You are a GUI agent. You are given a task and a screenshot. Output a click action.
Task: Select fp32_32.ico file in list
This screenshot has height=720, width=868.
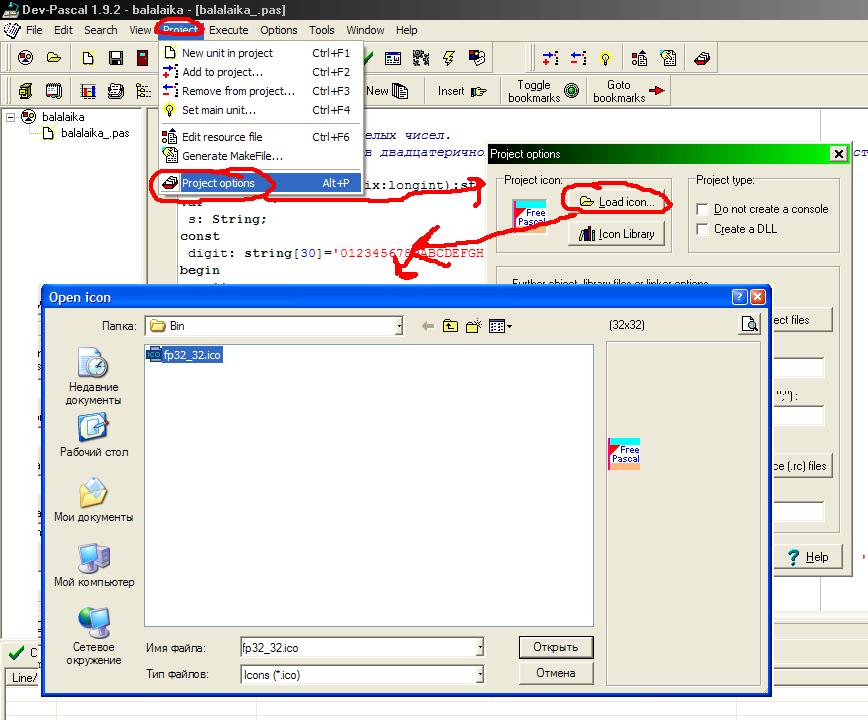click(192, 354)
